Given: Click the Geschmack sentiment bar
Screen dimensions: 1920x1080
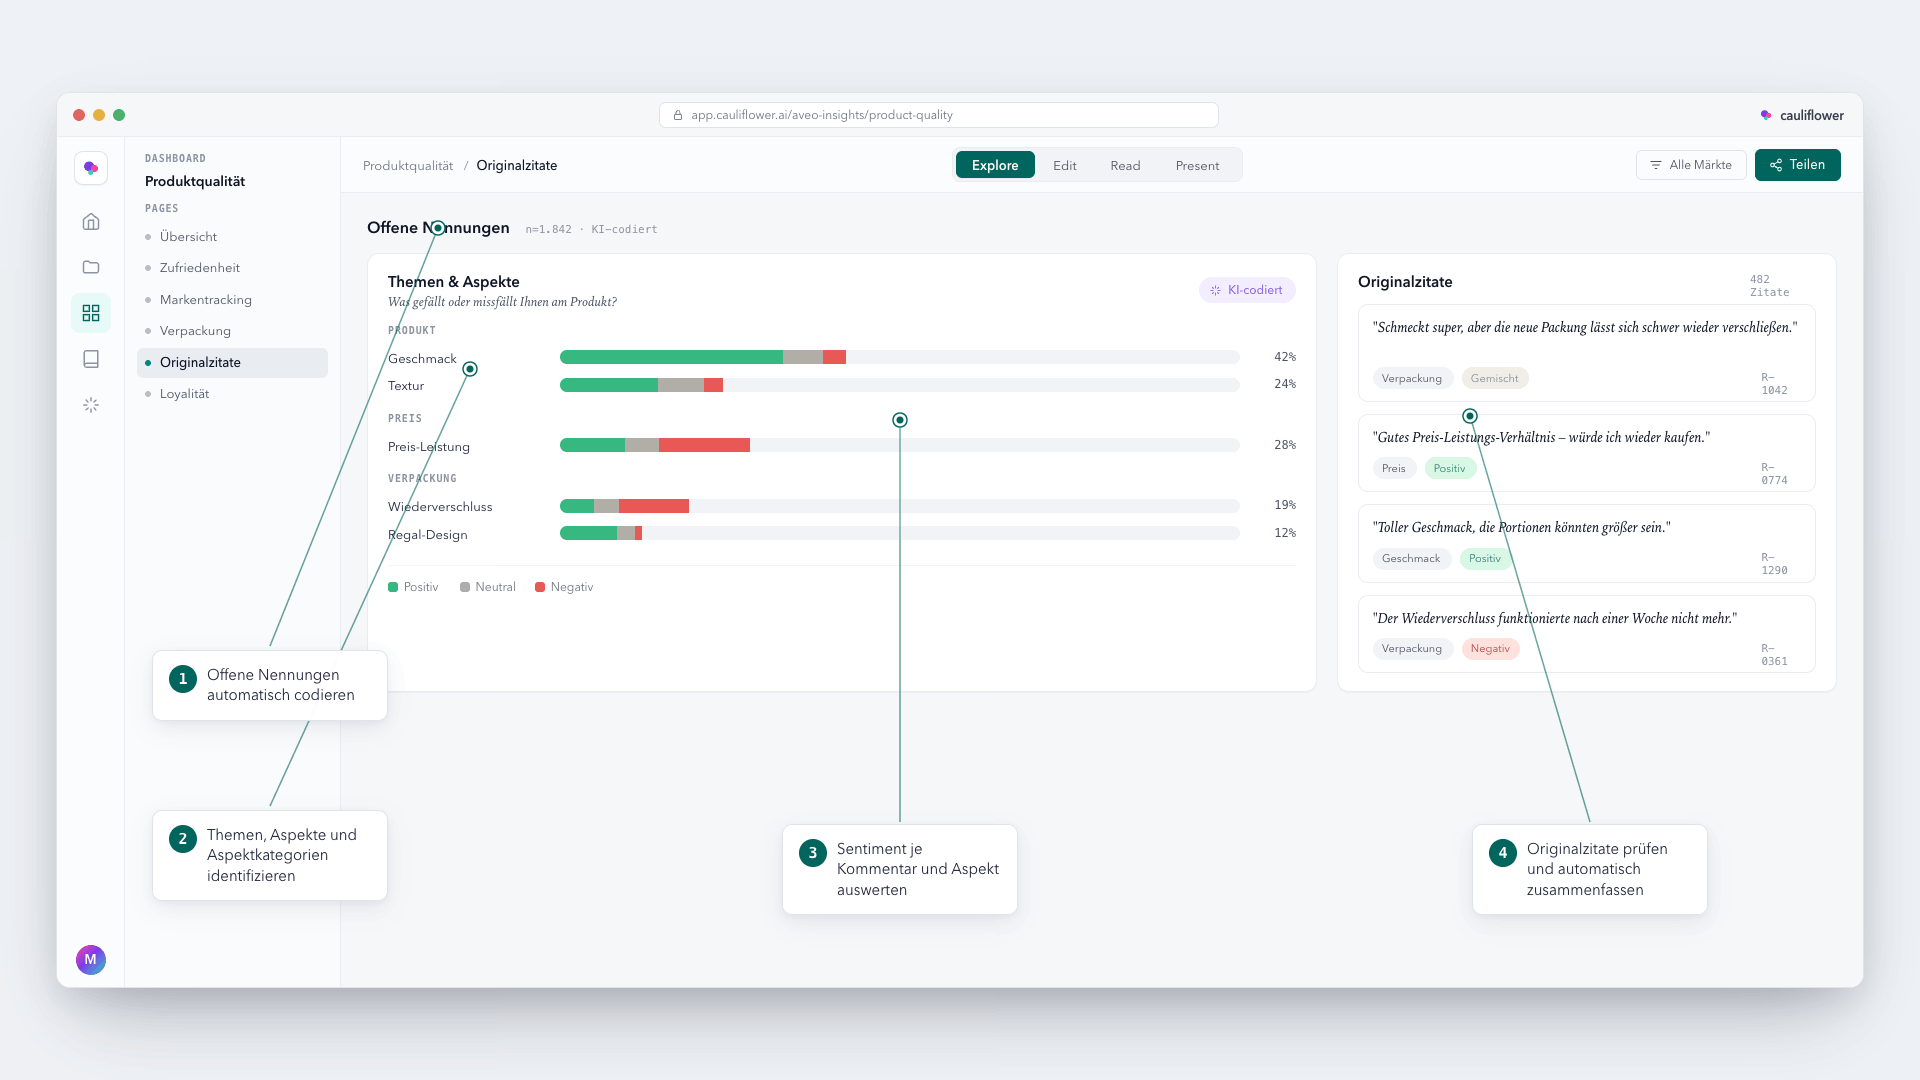Looking at the screenshot, I should [899, 357].
